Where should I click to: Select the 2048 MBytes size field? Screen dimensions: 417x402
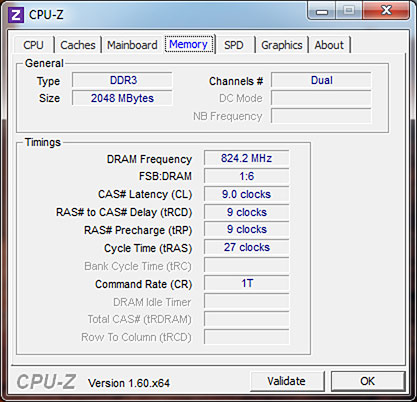122,98
